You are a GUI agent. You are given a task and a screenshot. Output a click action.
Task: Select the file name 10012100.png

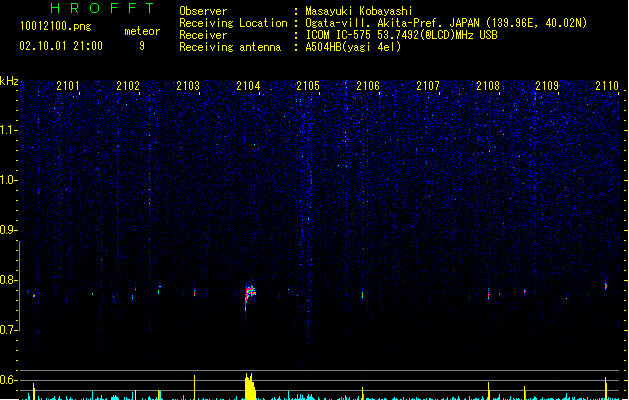pos(56,26)
